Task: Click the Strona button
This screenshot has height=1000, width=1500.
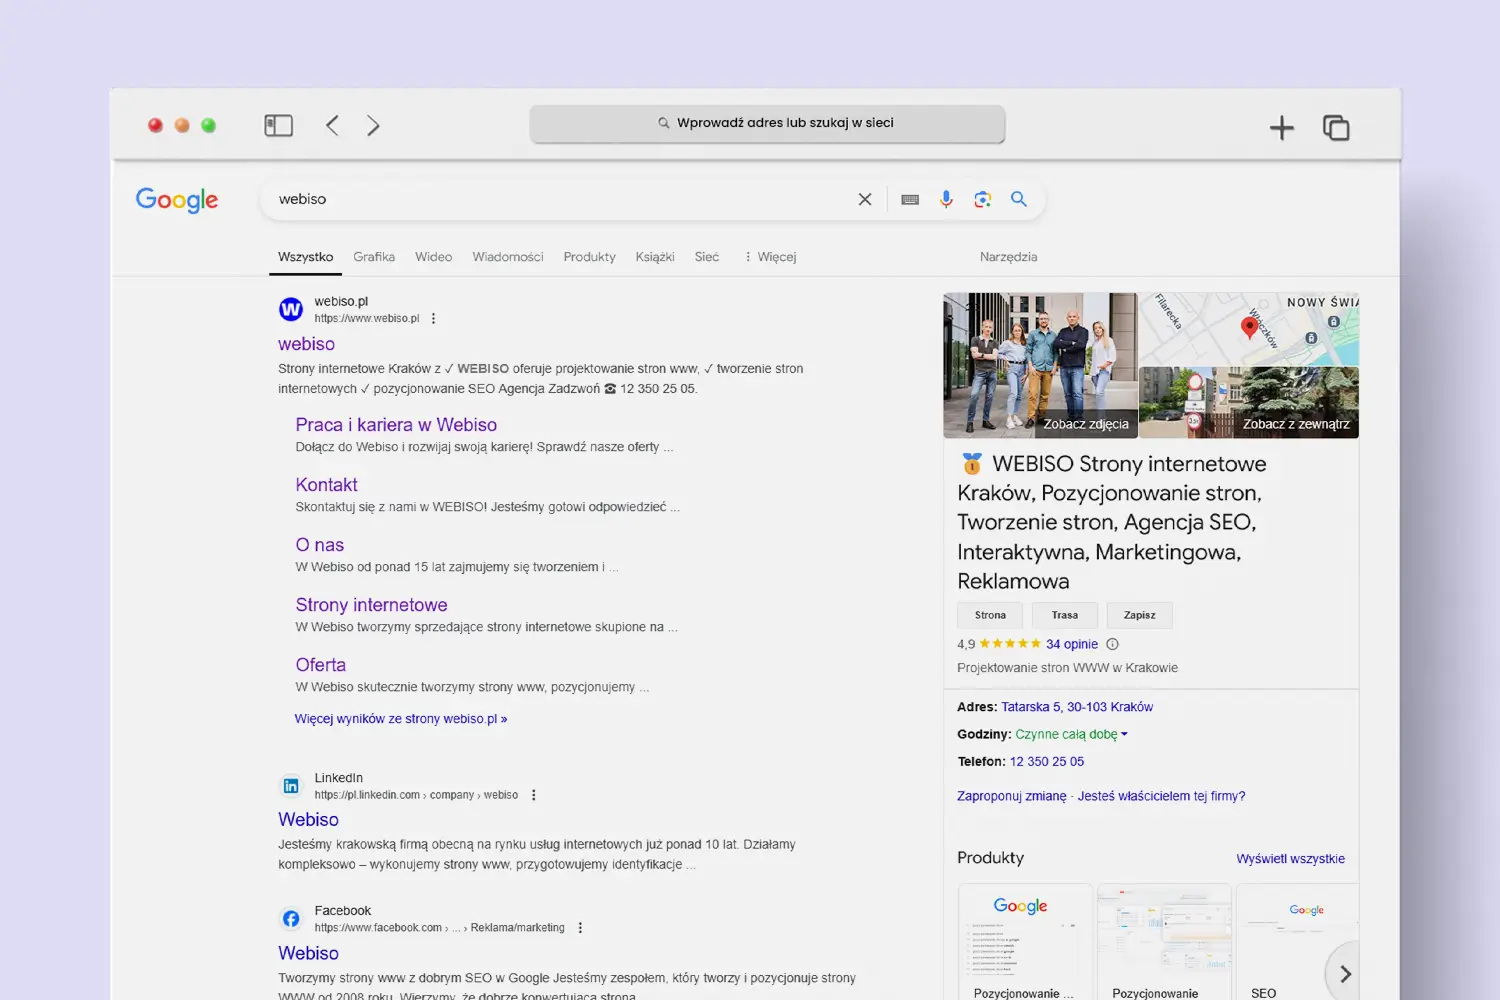Action: pyautogui.click(x=990, y=615)
